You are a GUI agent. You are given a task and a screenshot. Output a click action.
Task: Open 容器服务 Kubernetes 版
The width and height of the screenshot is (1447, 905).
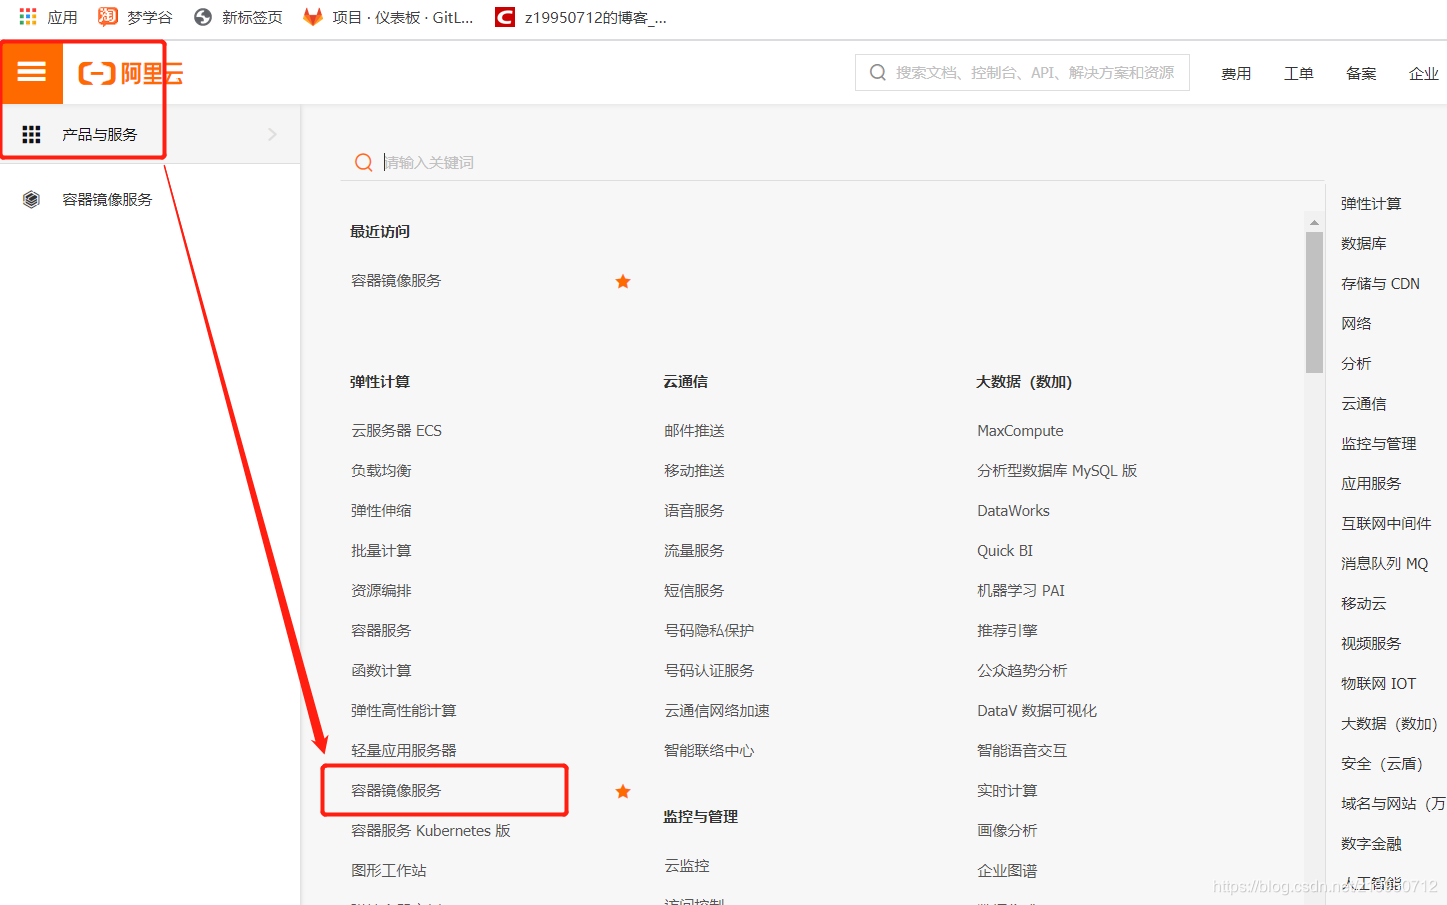coord(431,831)
